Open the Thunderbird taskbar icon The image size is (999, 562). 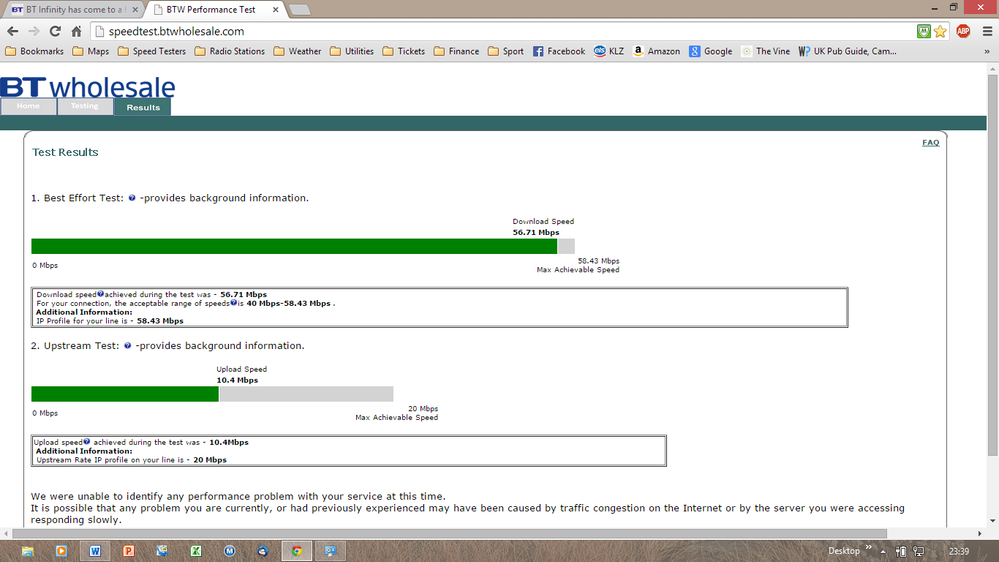[263, 551]
